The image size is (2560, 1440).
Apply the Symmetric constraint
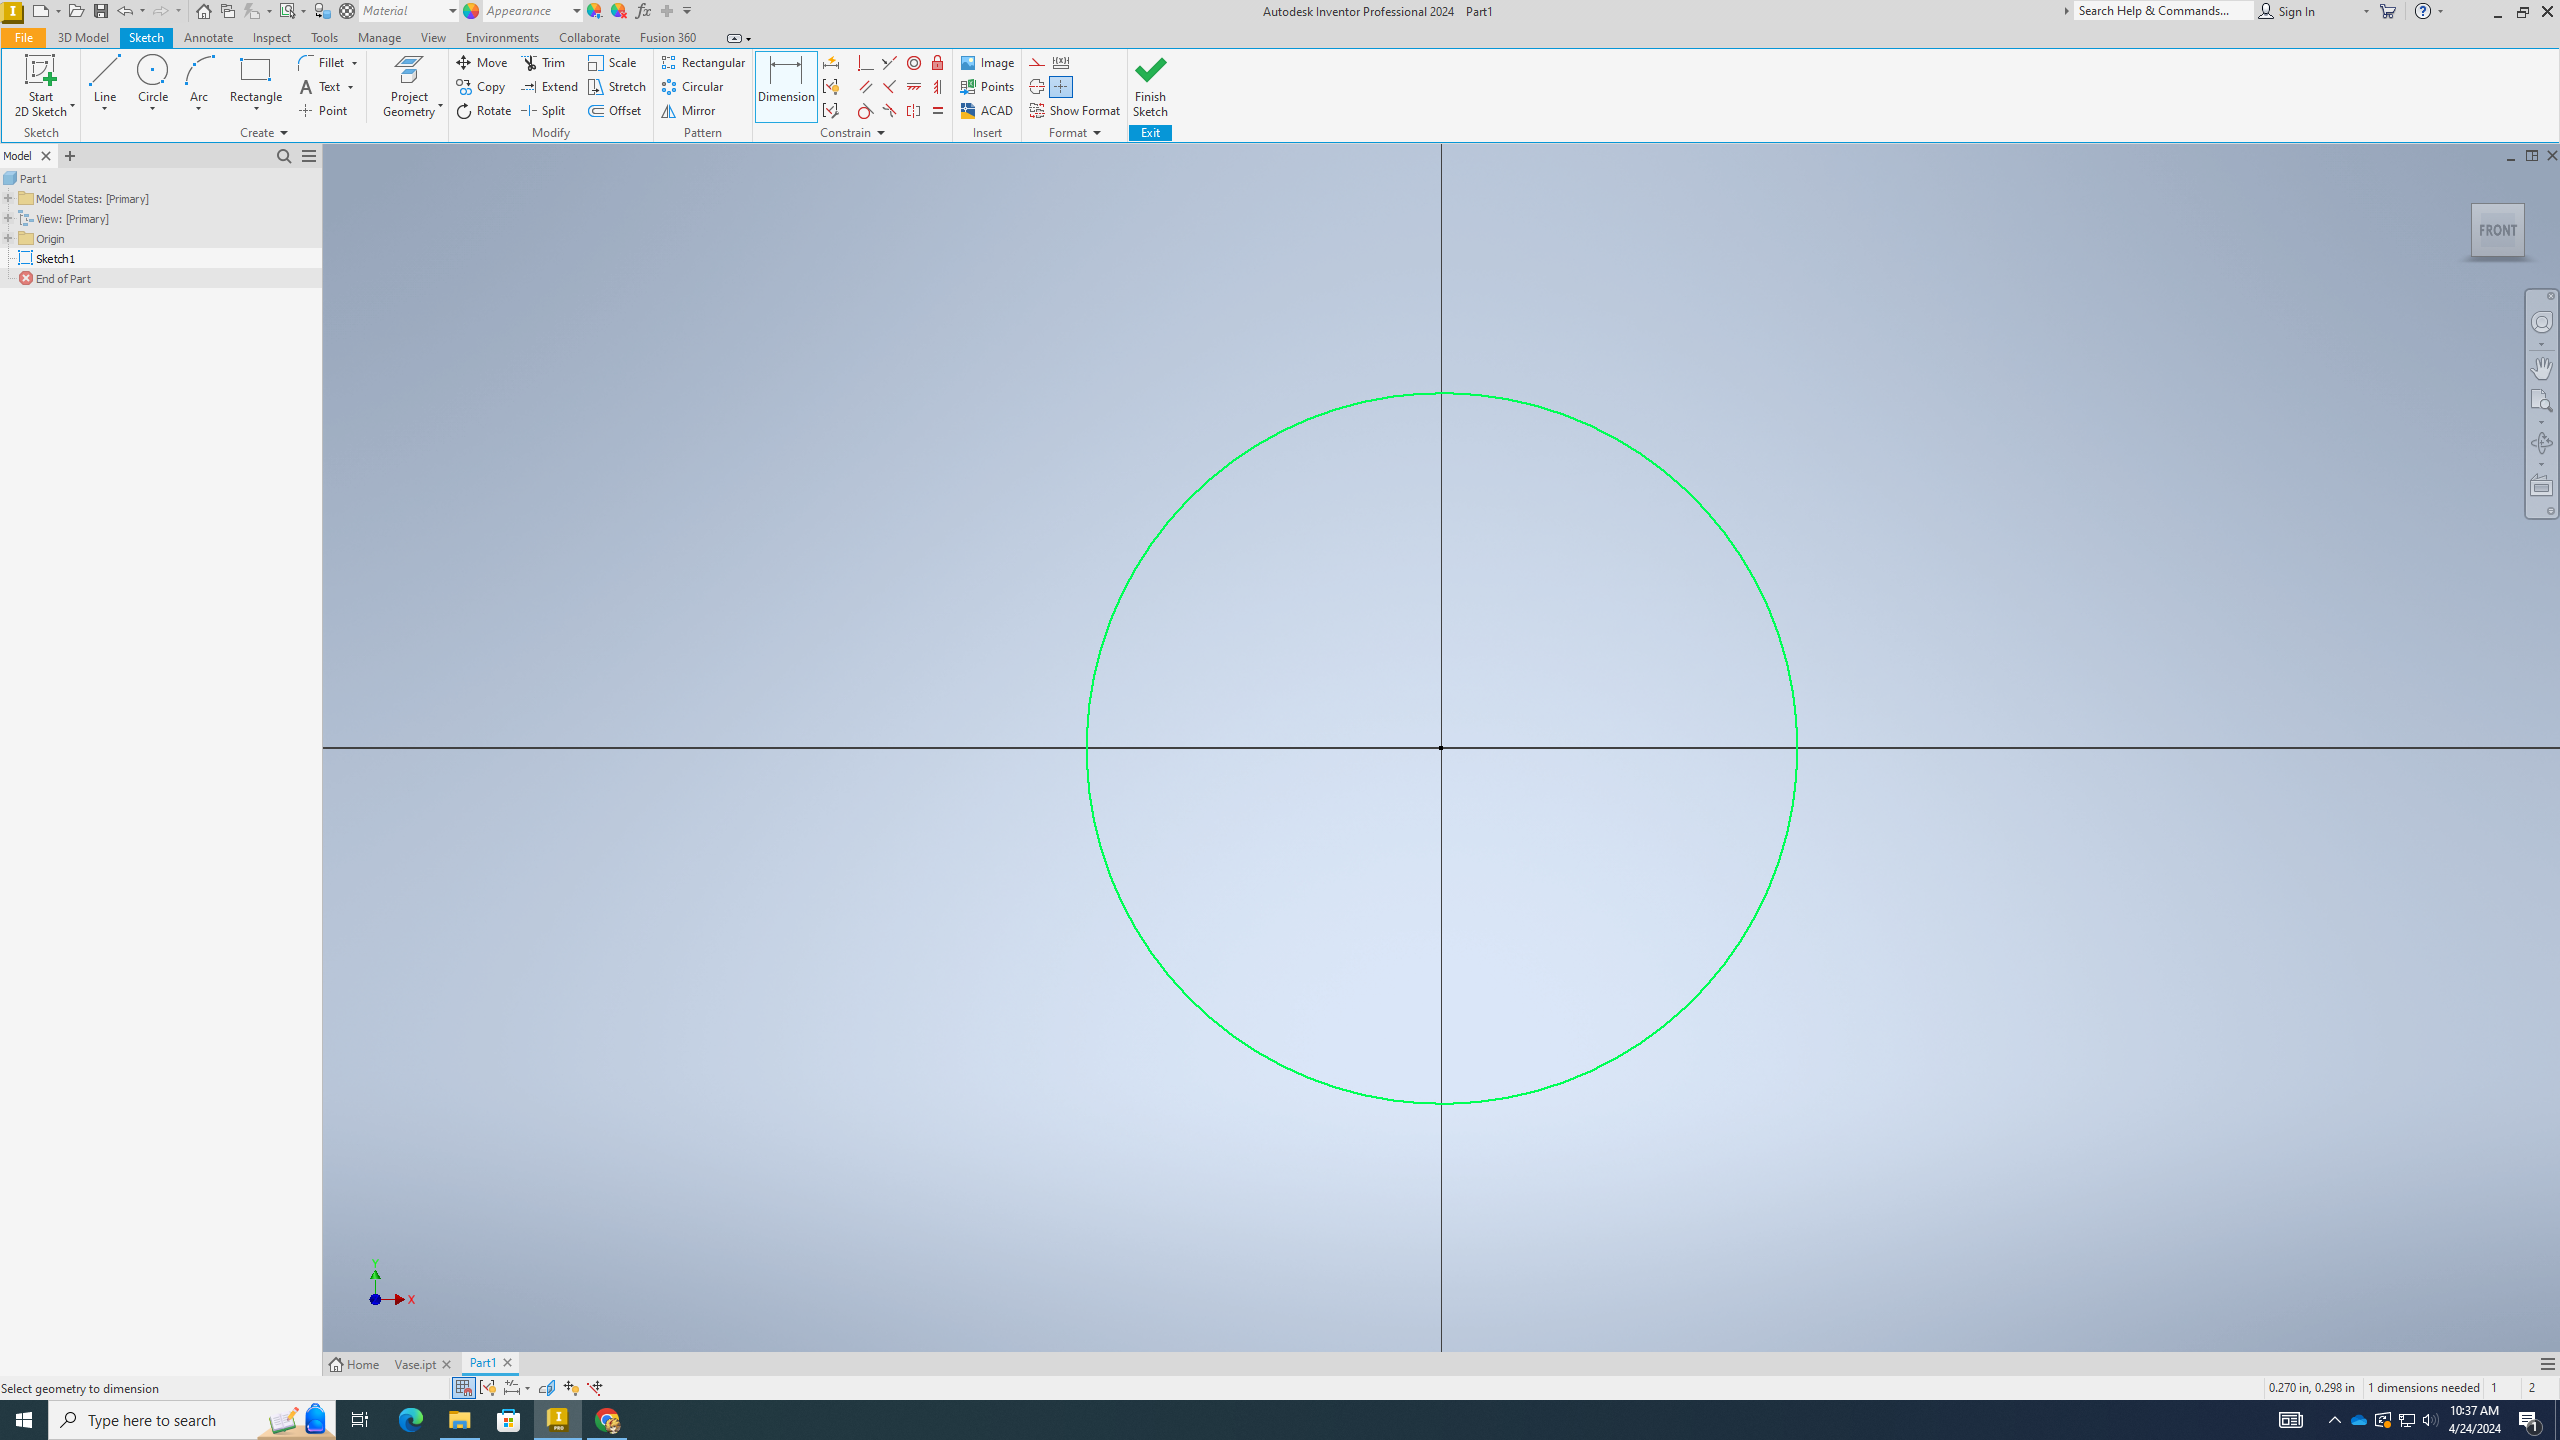[914, 111]
